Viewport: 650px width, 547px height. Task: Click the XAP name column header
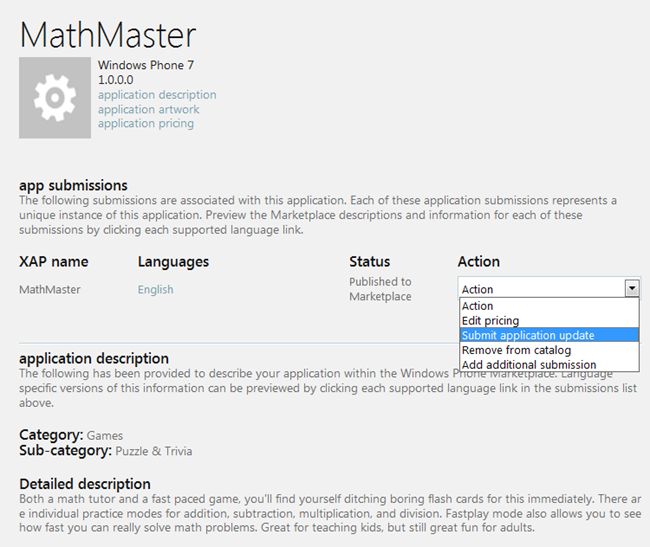tap(53, 261)
